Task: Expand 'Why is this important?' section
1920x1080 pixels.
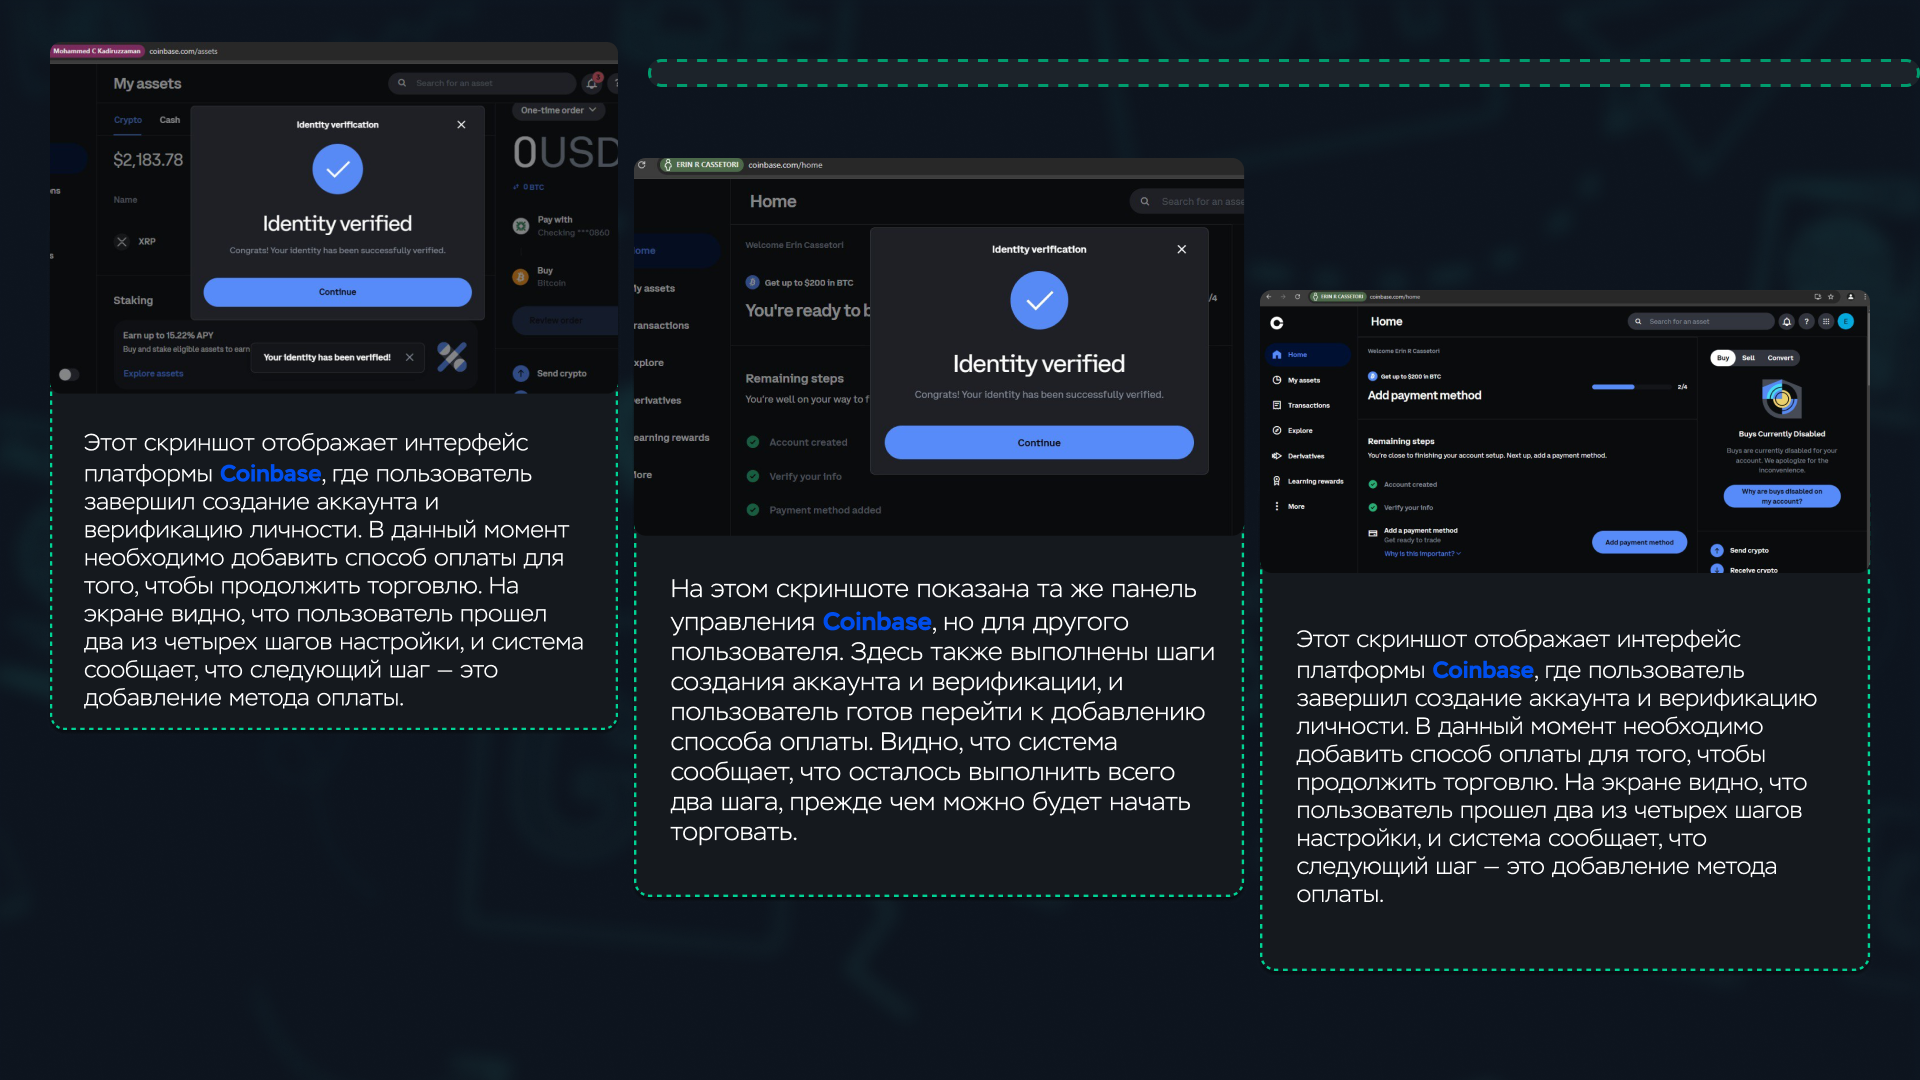Action: pos(1422,554)
